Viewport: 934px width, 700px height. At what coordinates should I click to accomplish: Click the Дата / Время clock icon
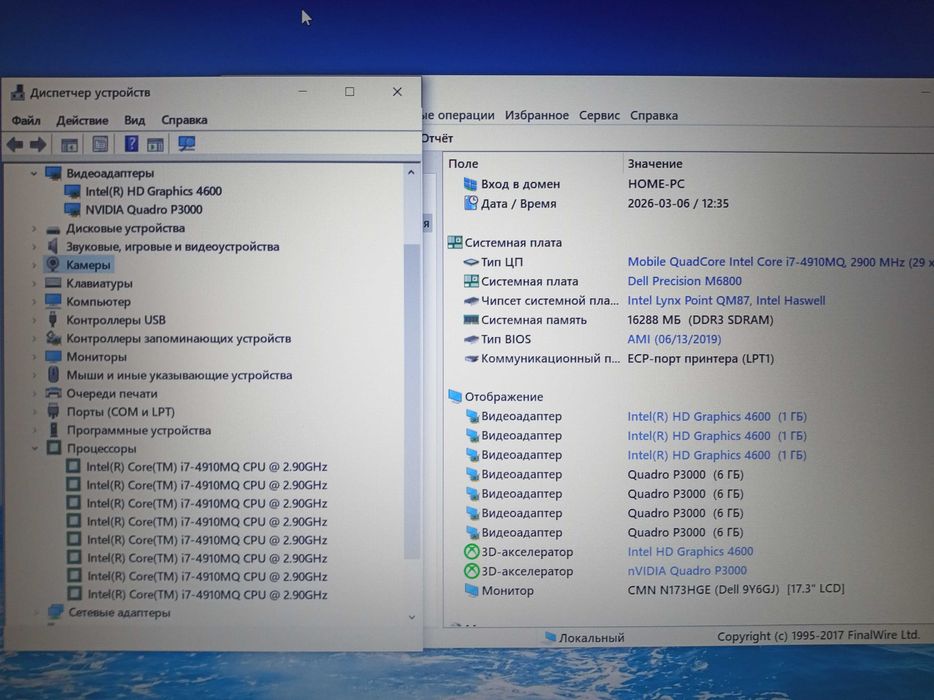471,203
